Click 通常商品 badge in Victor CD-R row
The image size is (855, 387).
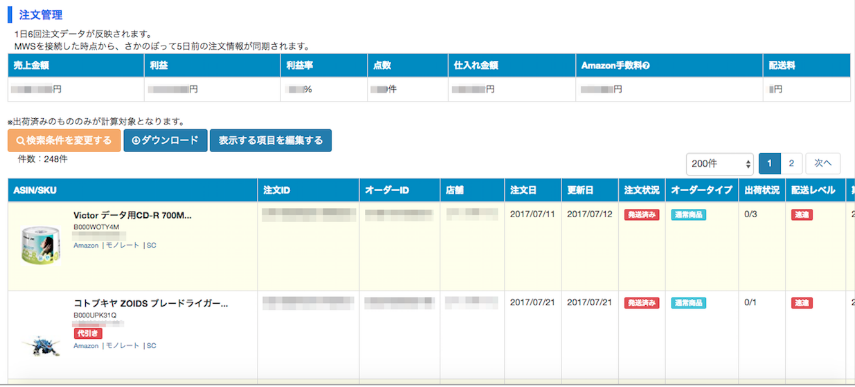689,215
